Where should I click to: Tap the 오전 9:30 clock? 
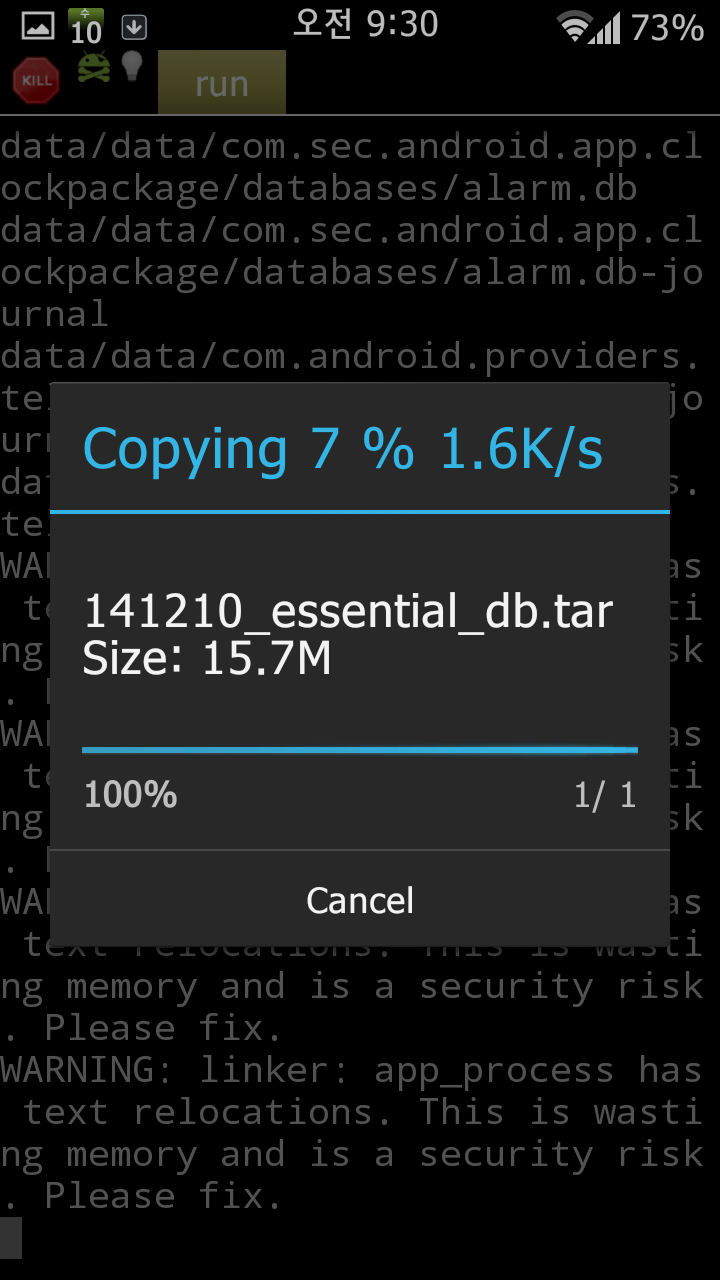[365, 24]
